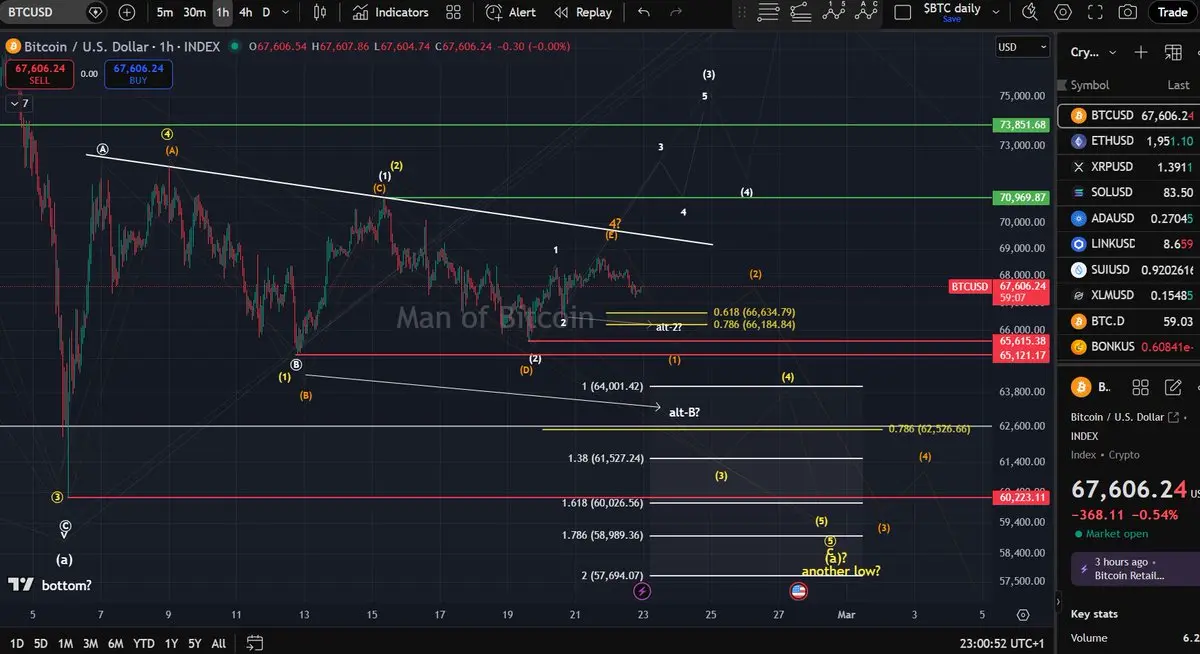
Task: Click the compare/add symbol plus icon
Action: tap(127, 12)
